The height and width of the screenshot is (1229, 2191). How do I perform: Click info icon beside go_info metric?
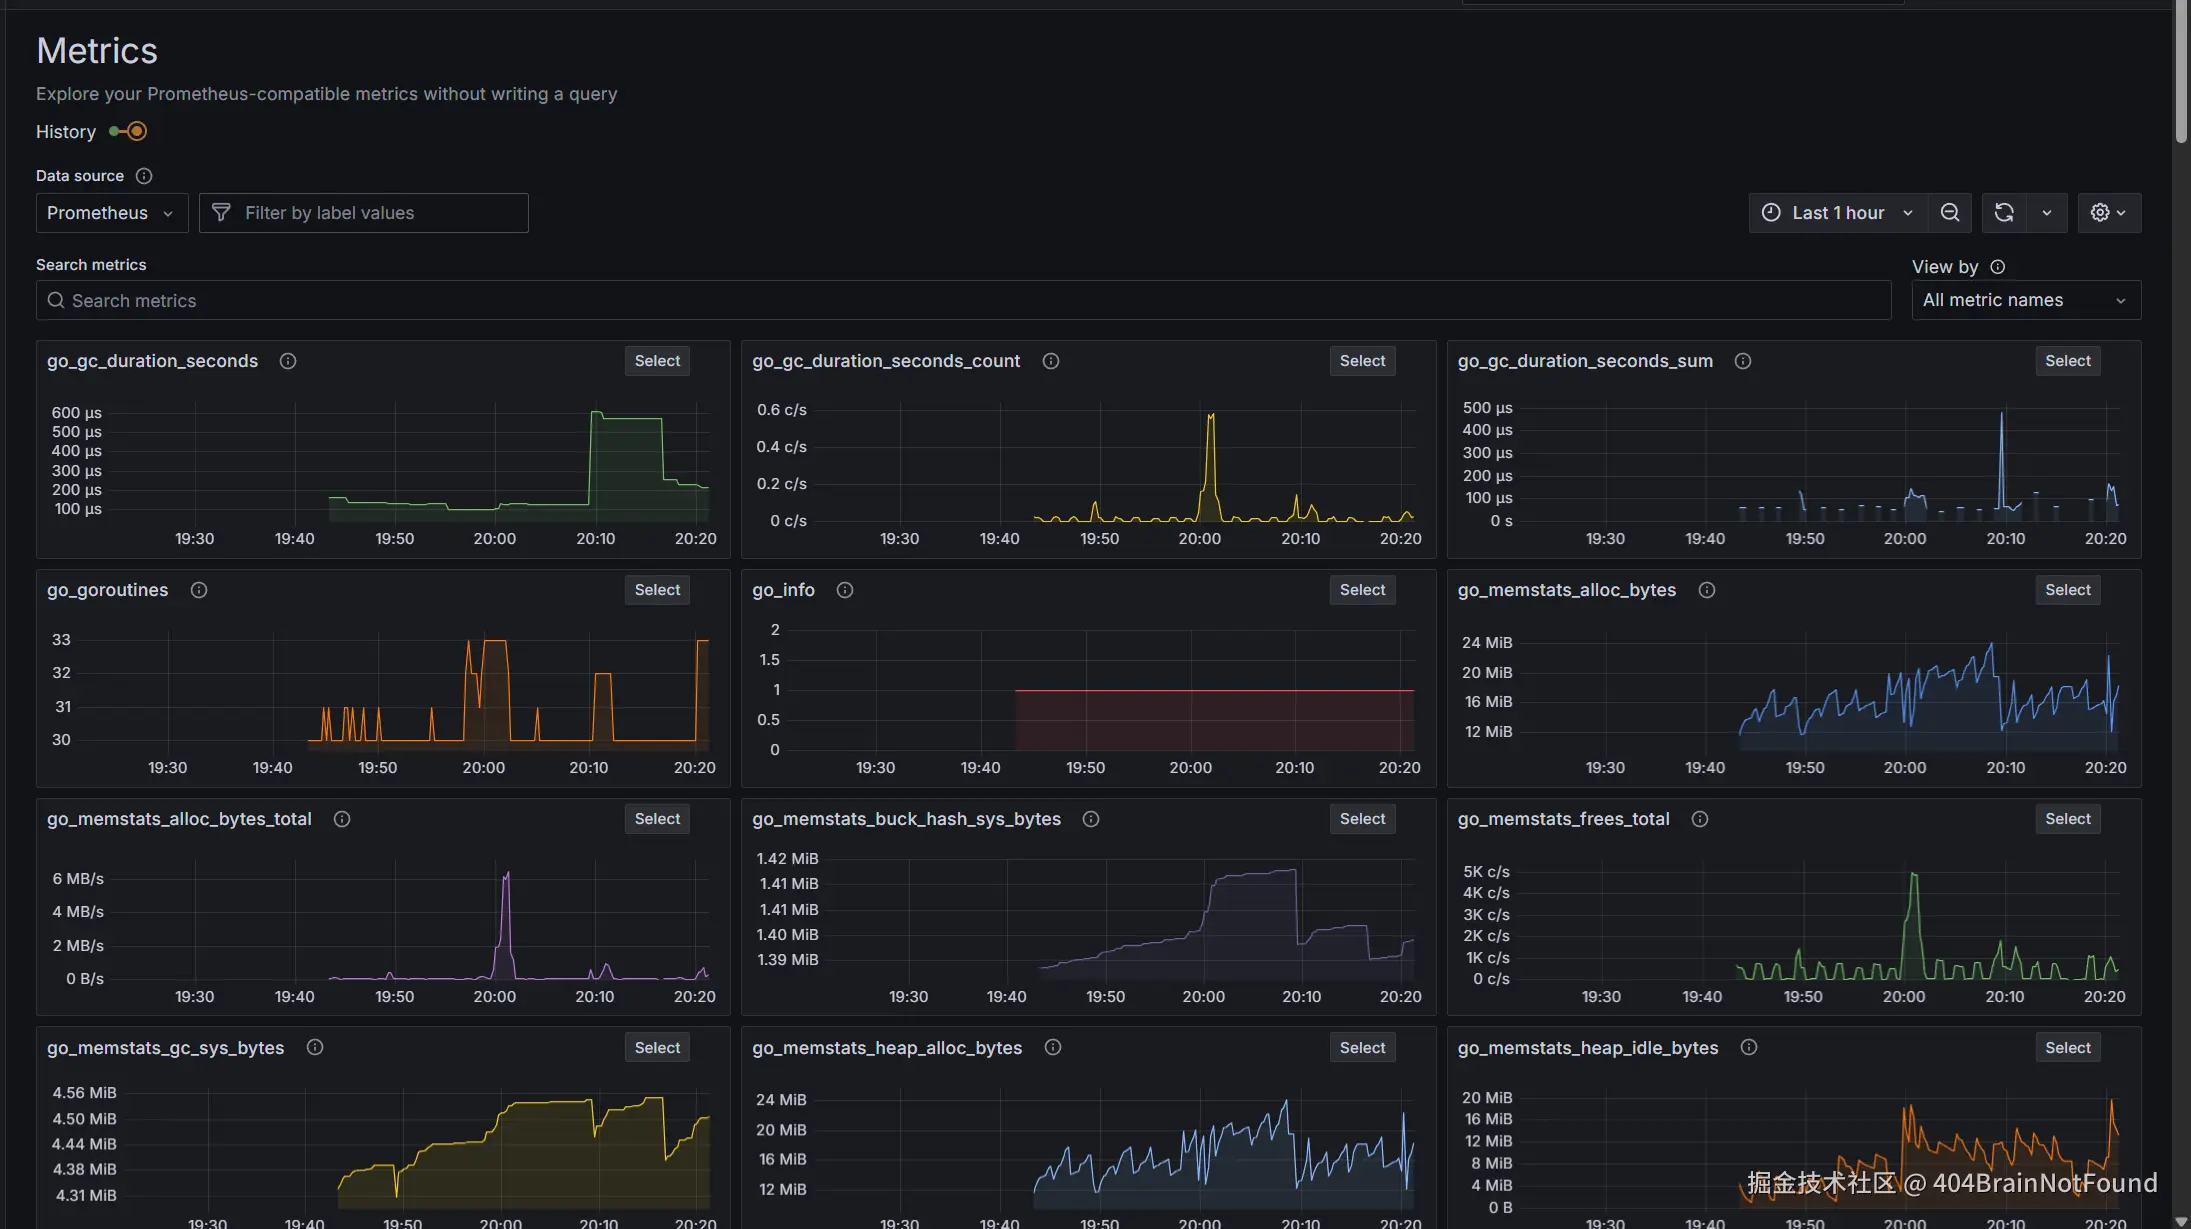point(845,590)
